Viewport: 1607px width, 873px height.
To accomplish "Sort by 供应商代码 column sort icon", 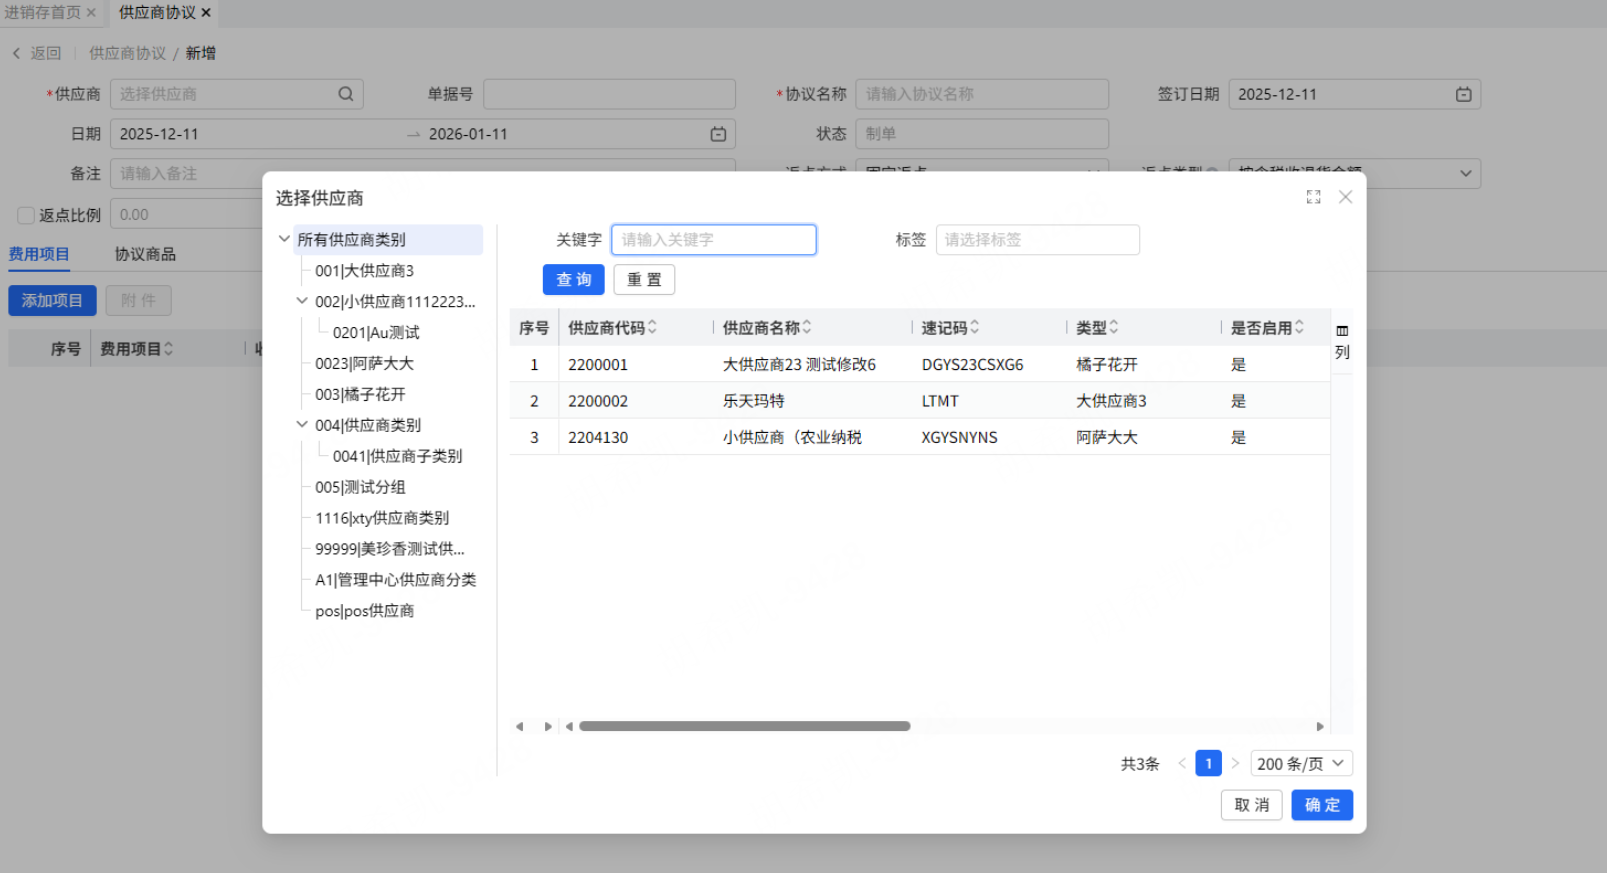I will (652, 327).
